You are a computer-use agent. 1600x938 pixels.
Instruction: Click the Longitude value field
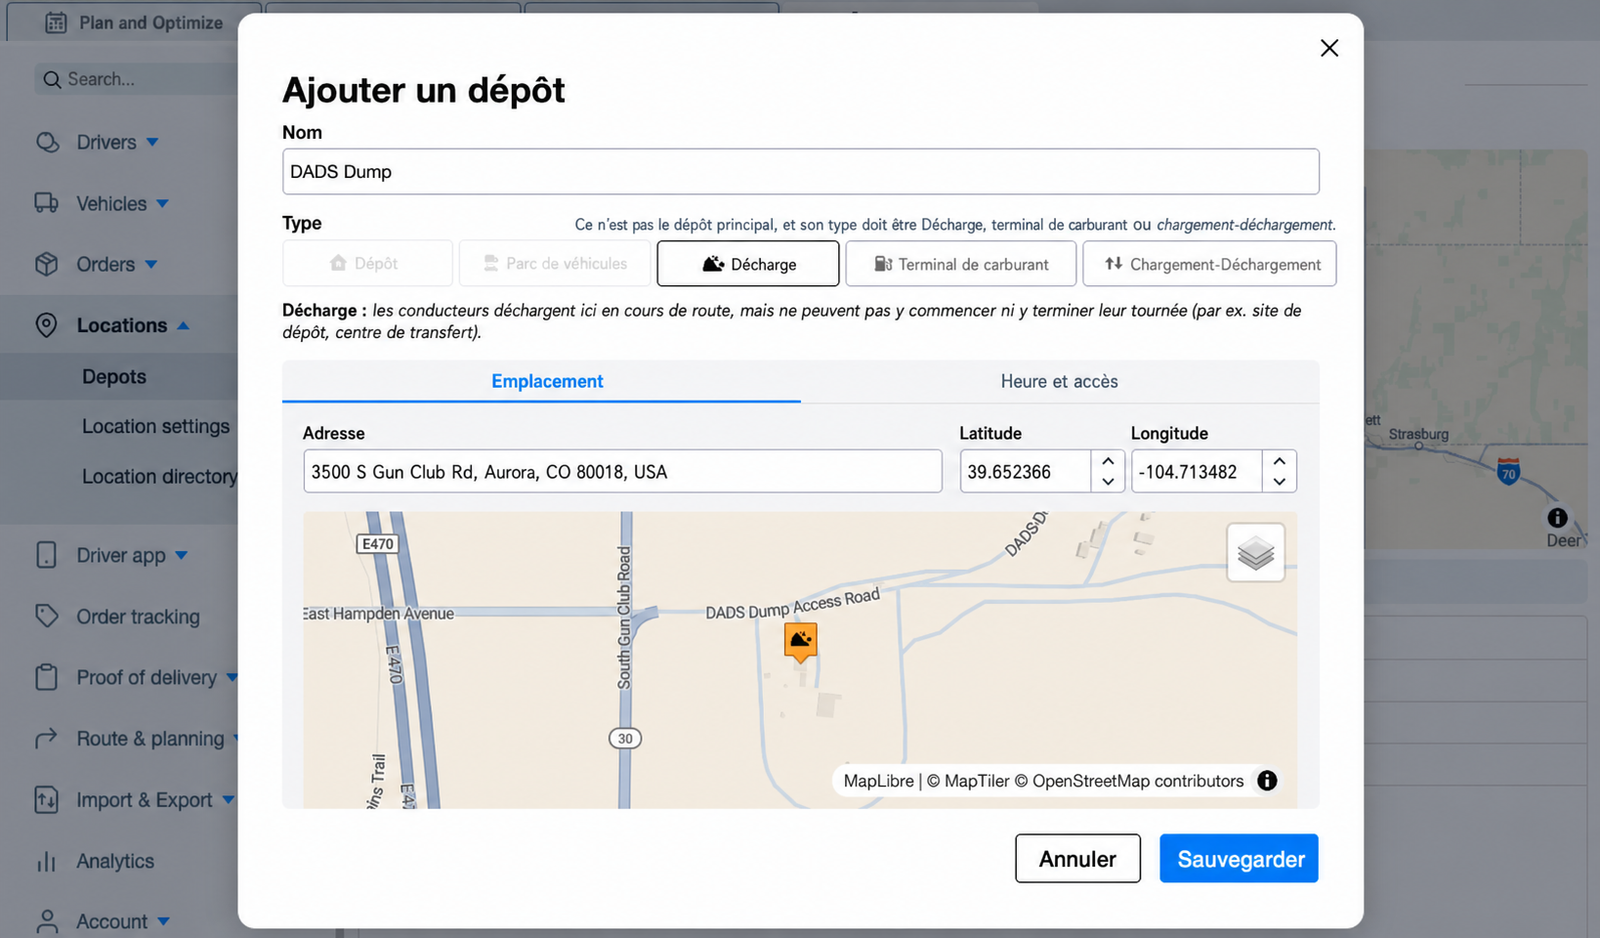[1196, 472]
